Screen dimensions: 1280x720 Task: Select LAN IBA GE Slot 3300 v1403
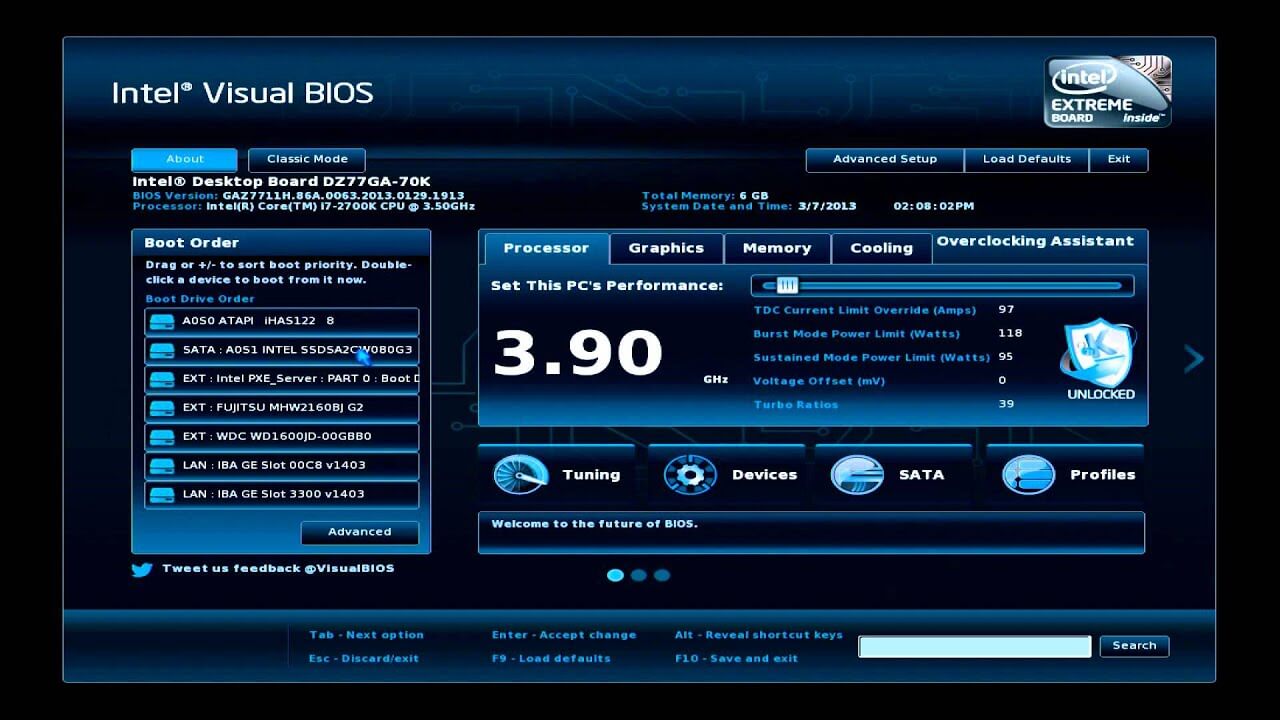click(282, 494)
